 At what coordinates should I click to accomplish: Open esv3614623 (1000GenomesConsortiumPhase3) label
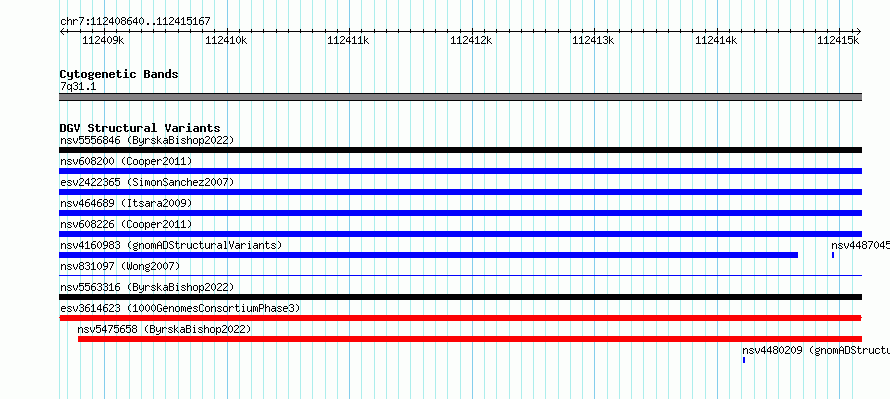[x=180, y=308]
